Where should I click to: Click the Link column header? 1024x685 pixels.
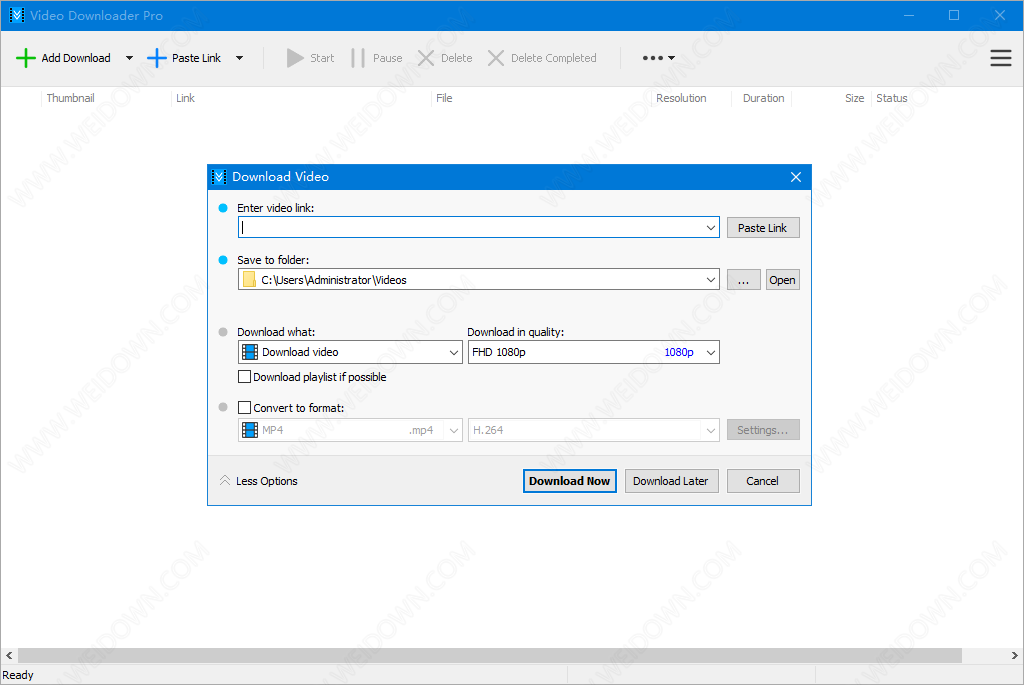(185, 98)
